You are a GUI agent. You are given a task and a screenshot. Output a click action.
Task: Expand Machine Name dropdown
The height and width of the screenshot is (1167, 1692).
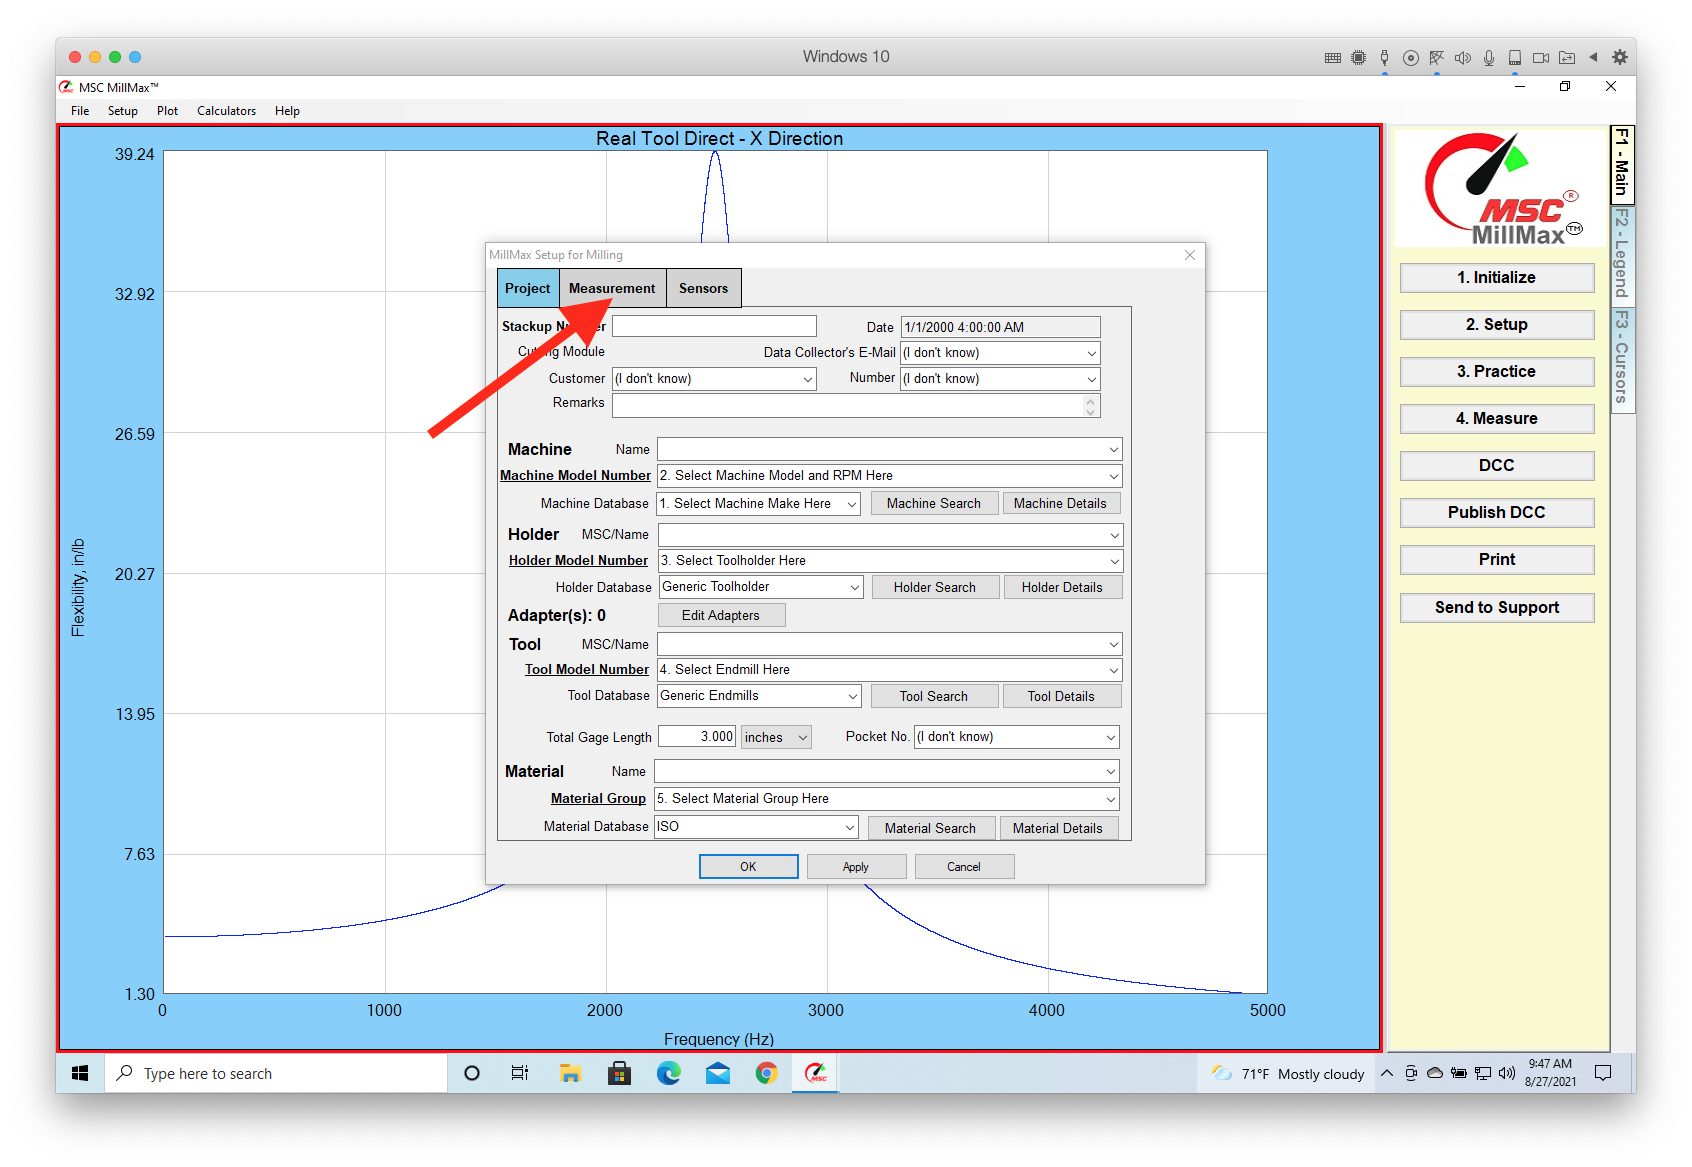click(1113, 450)
